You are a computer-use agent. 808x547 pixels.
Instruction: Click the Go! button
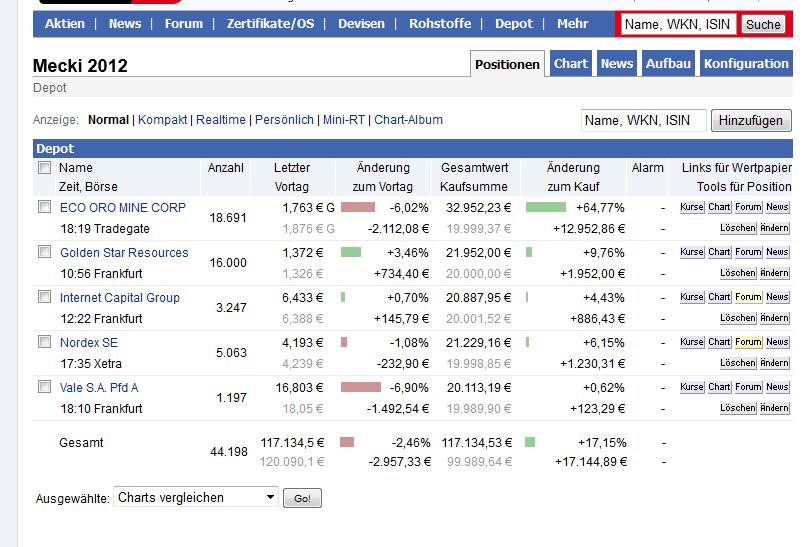click(302, 499)
